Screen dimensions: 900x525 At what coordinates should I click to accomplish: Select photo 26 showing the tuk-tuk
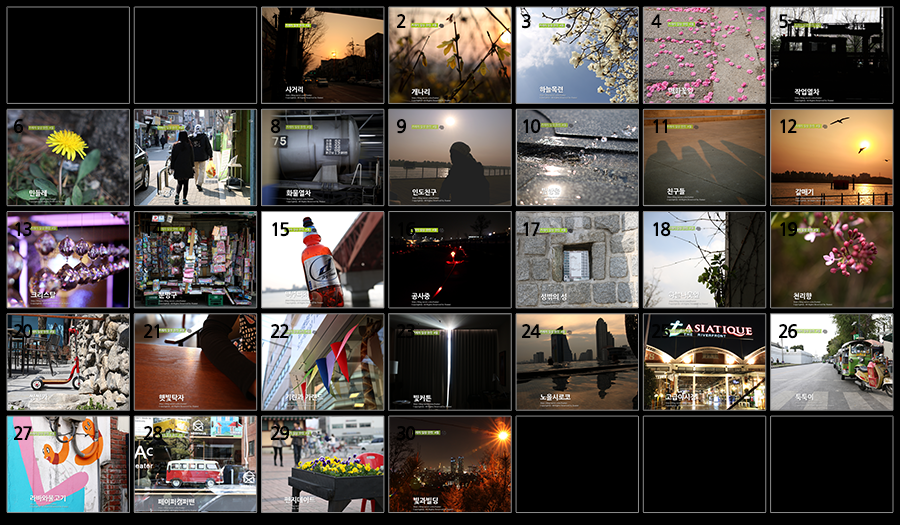(x=831, y=362)
